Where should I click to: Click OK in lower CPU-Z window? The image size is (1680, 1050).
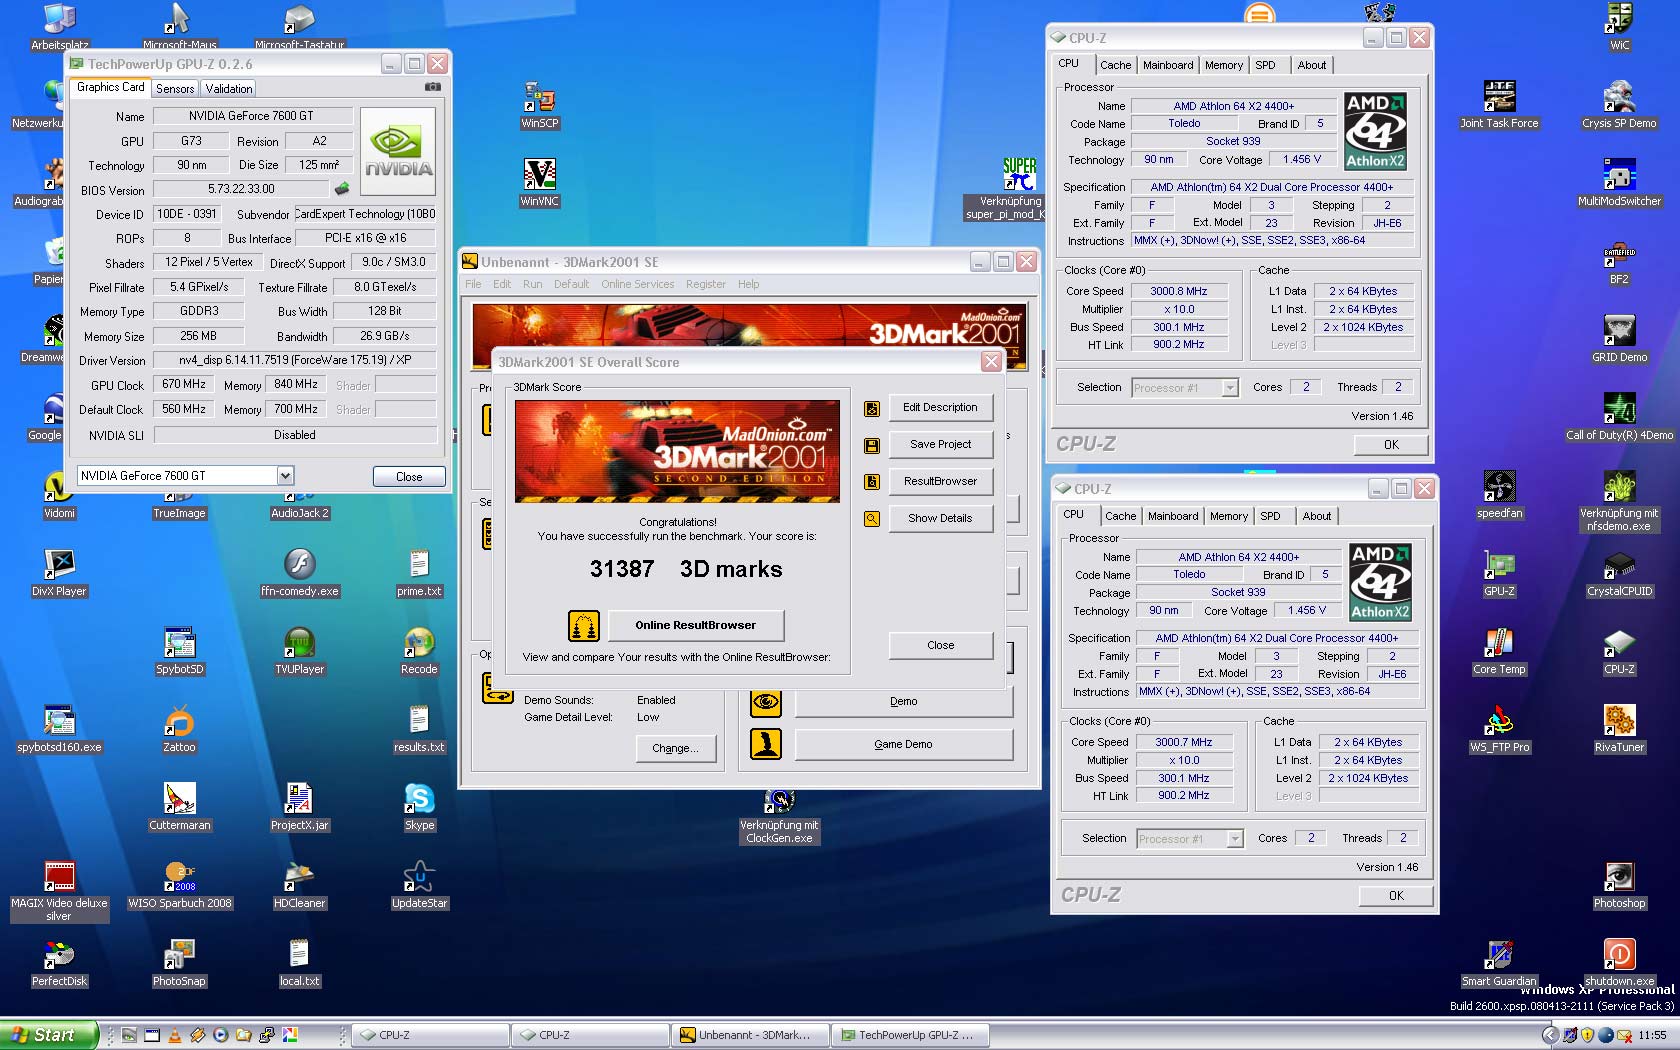1396,896
